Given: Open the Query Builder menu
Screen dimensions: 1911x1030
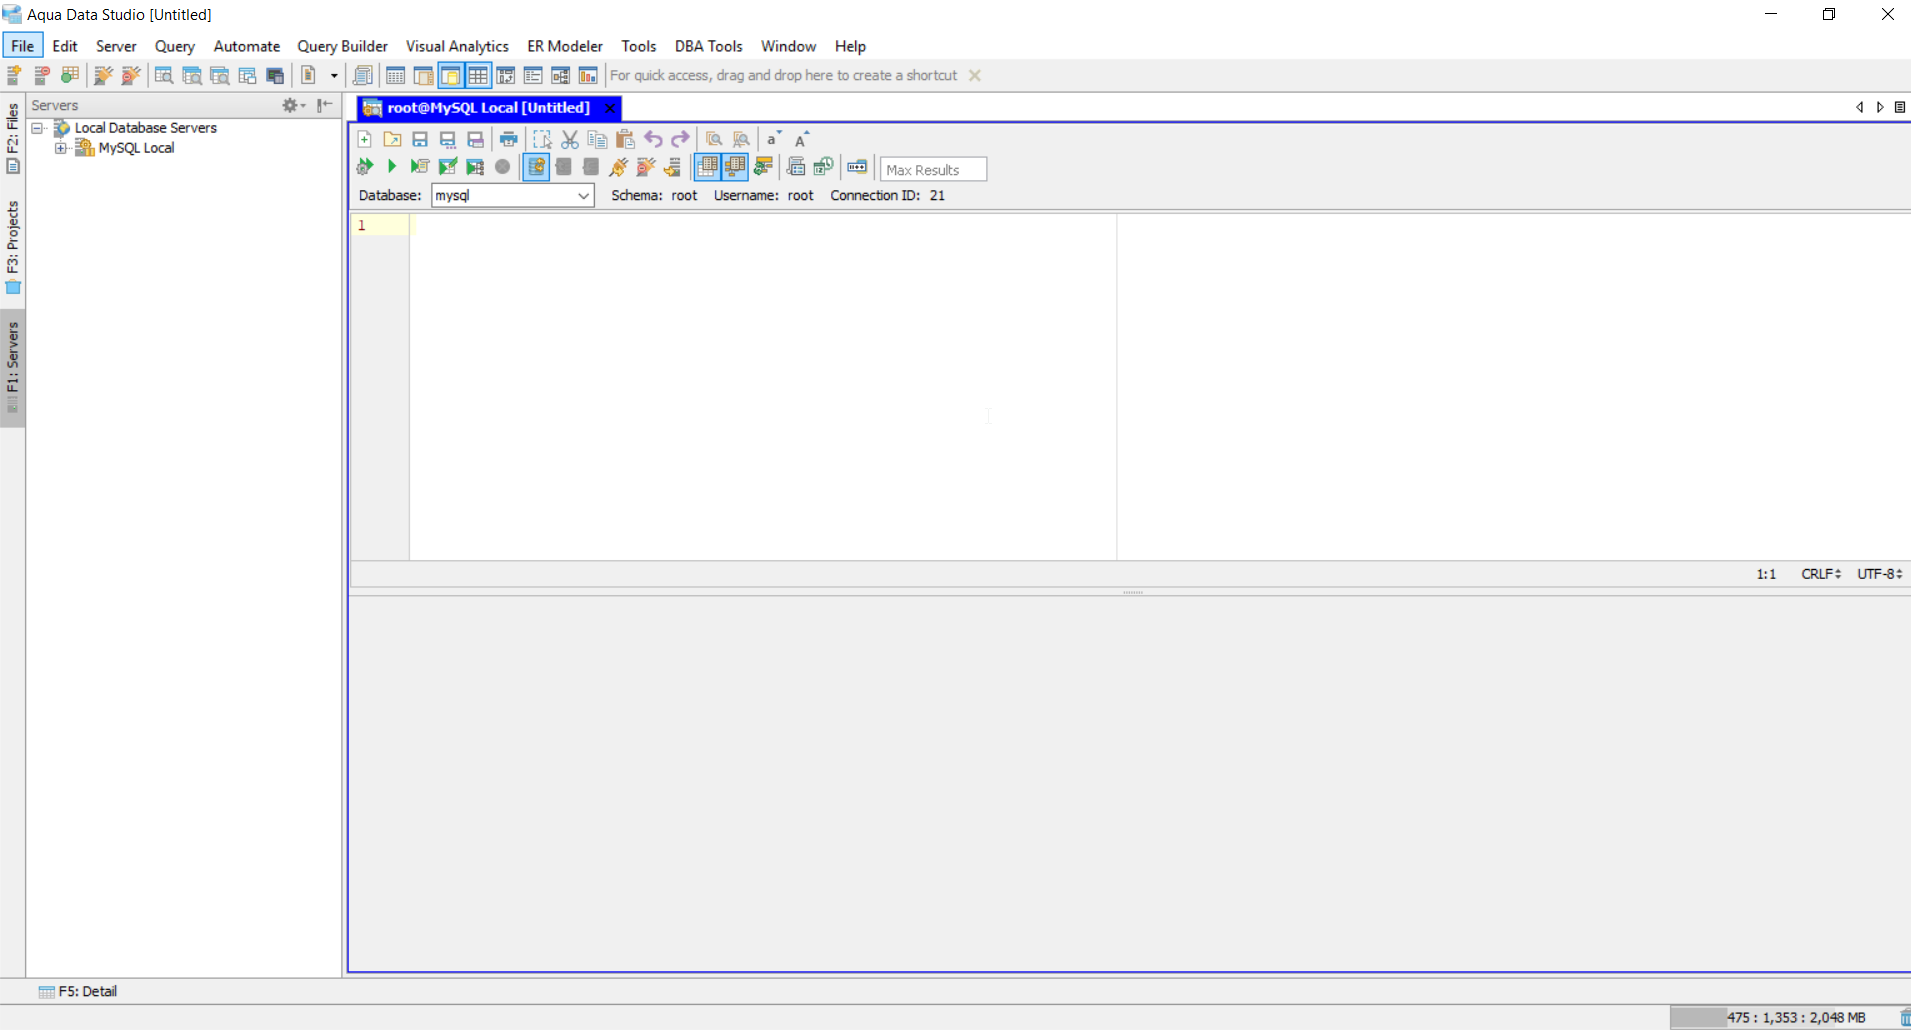Looking at the screenshot, I should click(342, 46).
